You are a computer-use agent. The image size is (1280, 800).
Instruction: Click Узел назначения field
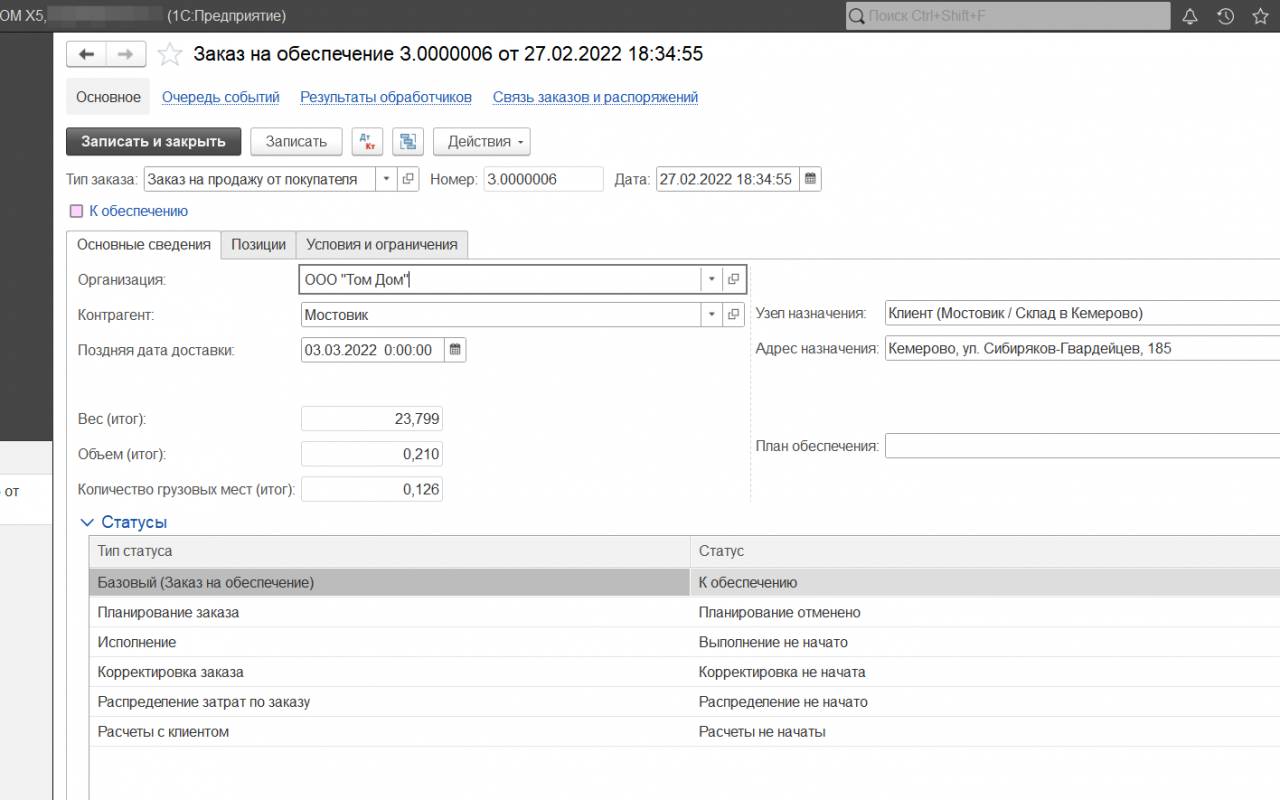click(1082, 313)
